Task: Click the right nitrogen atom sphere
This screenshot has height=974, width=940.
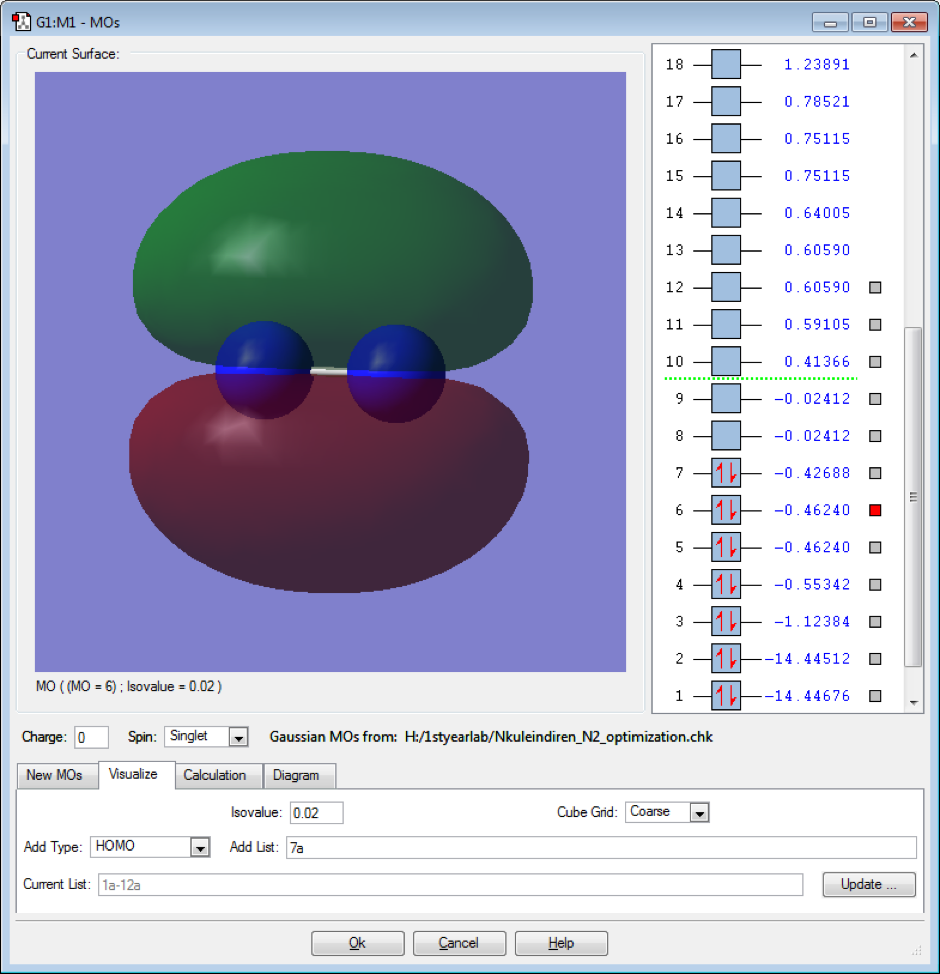Action: pyautogui.click(x=396, y=373)
